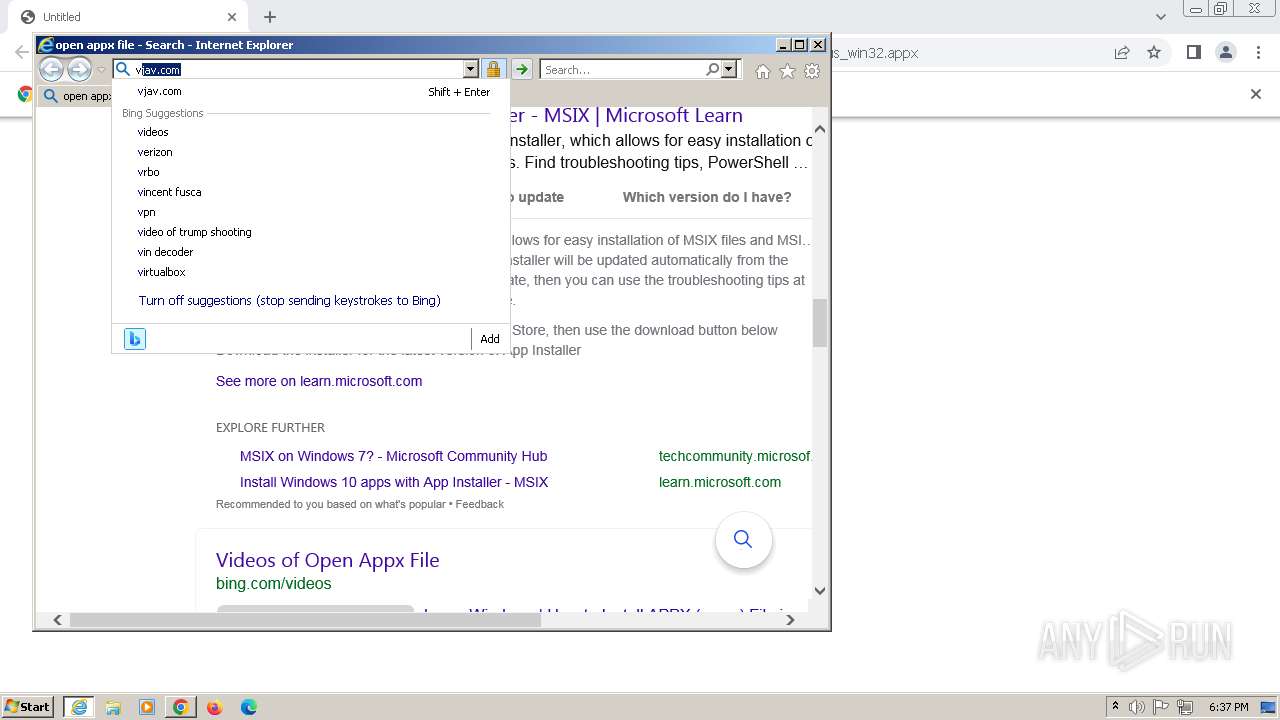1280x720 pixels.
Task: Bookmark this page with Chrome's star icon
Action: pos(1154,52)
